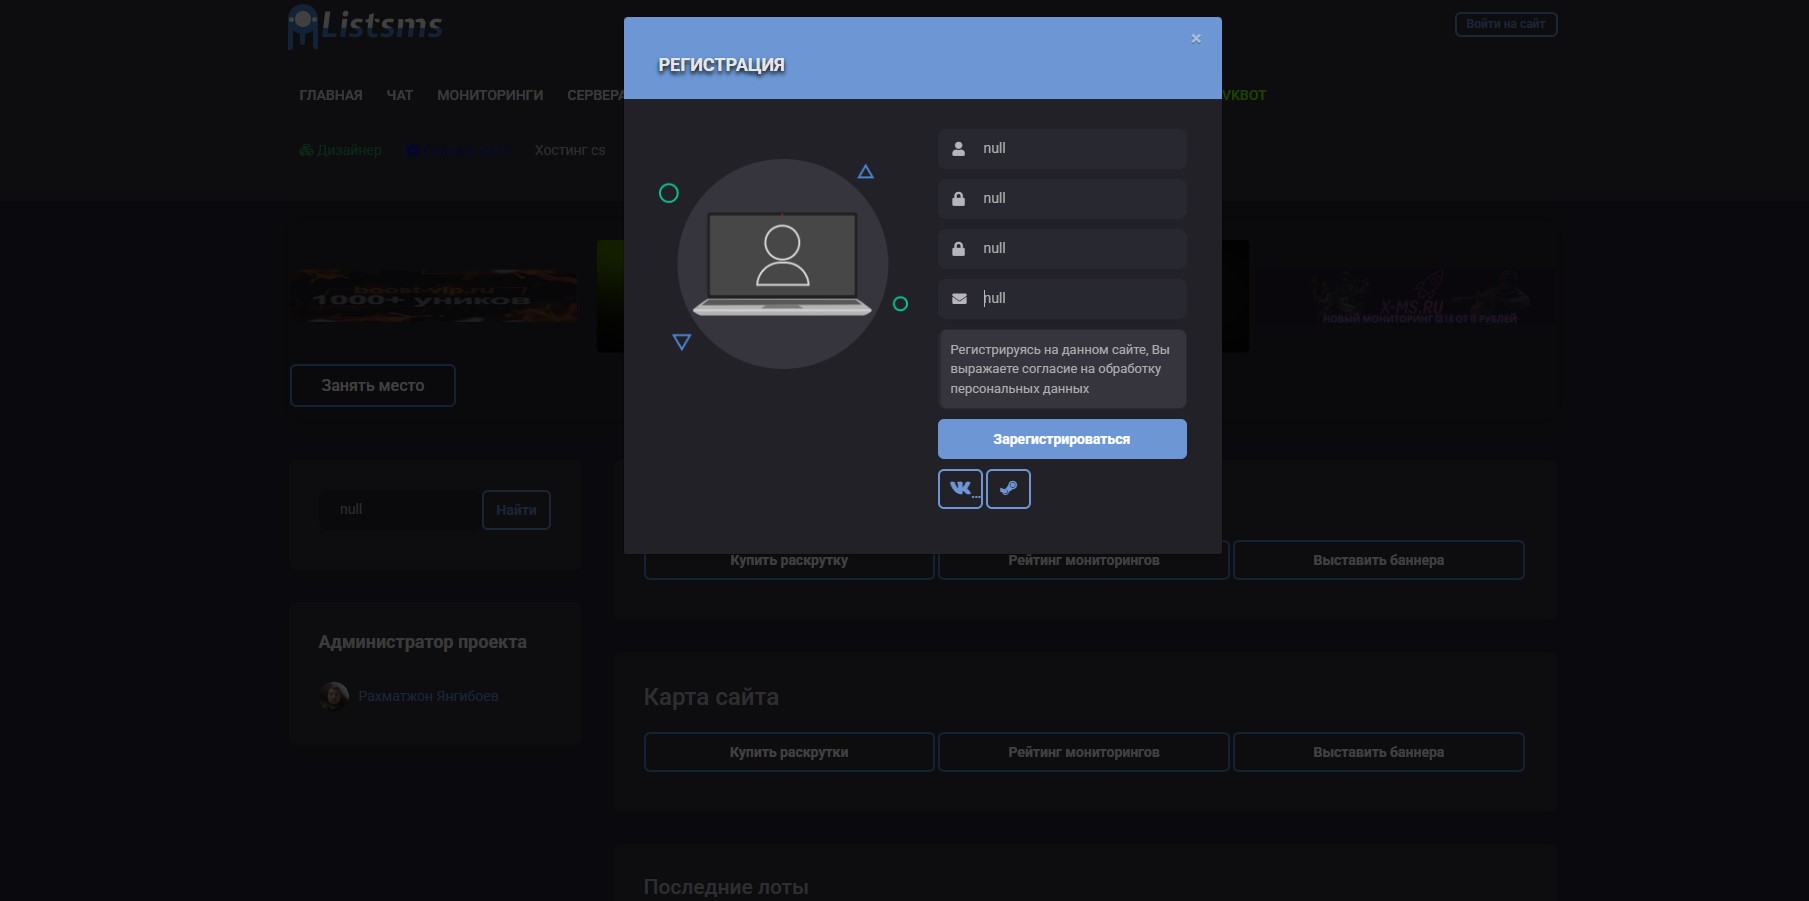Screen dimensions: 1809x901
Task: Click the Занять место button
Action: coord(373,386)
